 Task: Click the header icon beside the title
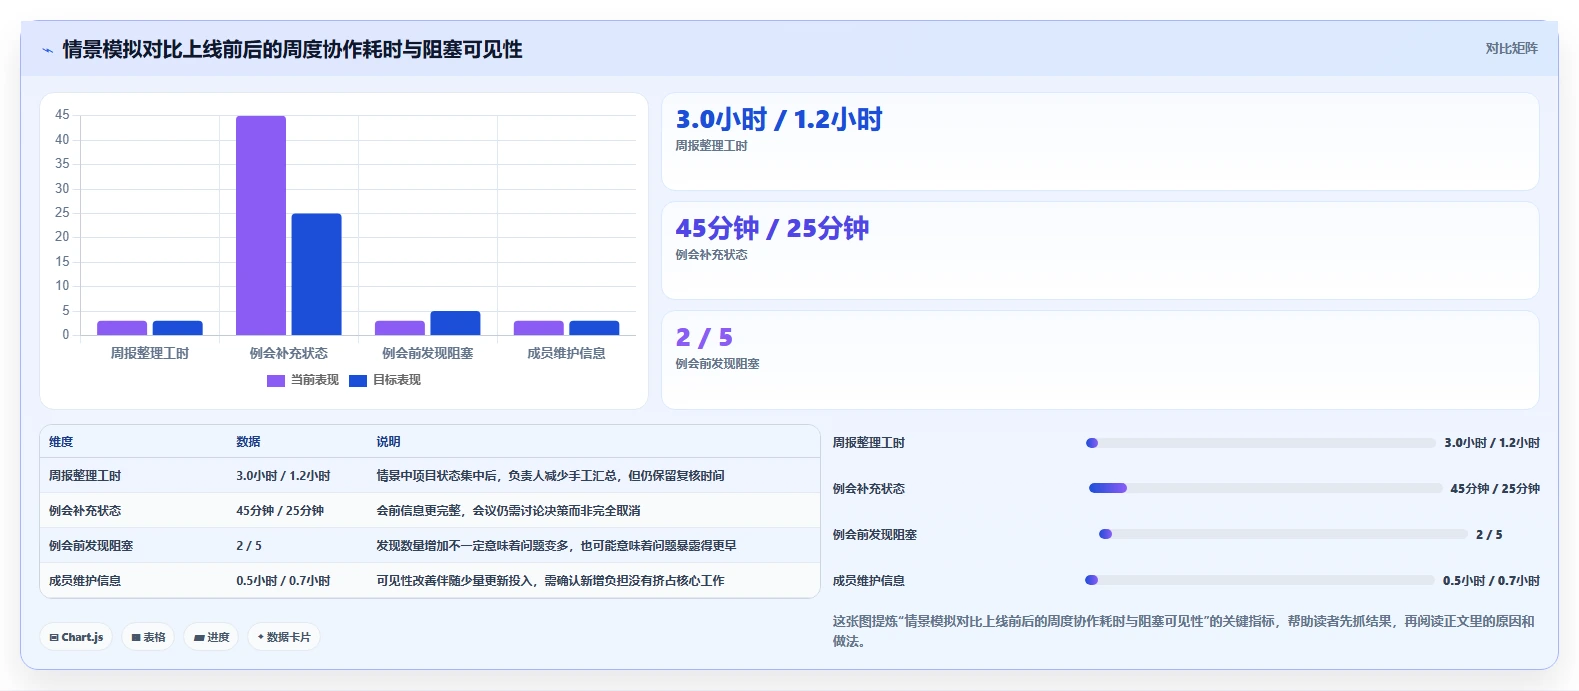coord(47,50)
